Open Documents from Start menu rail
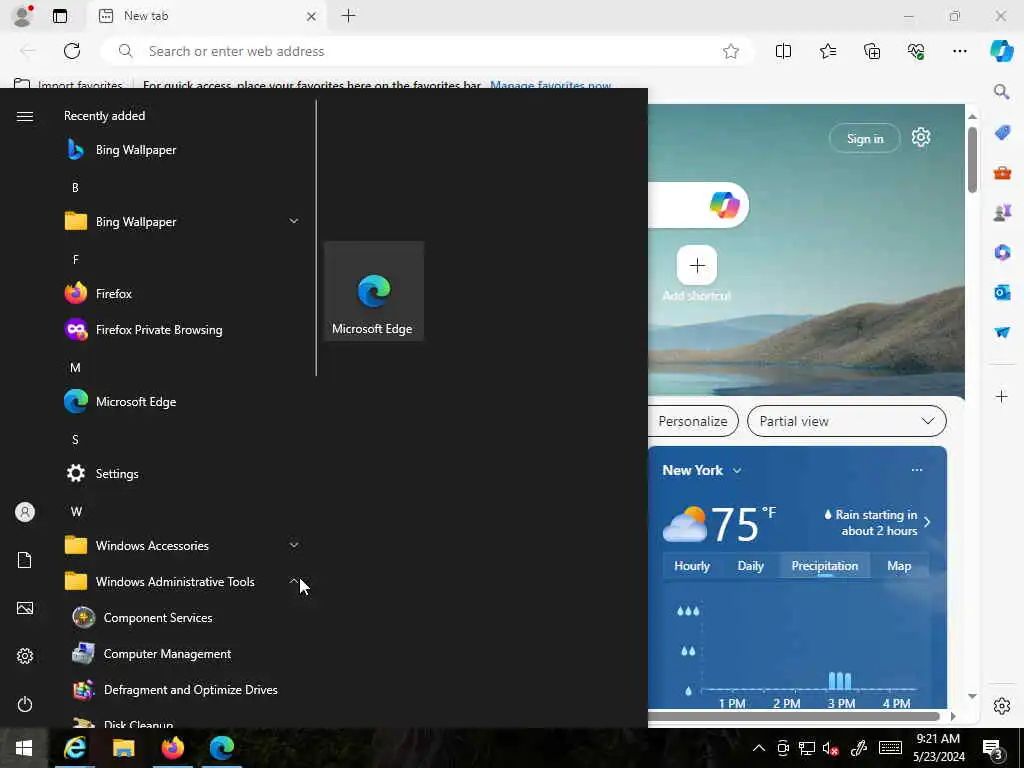This screenshot has width=1024, height=768. pos(25,560)
